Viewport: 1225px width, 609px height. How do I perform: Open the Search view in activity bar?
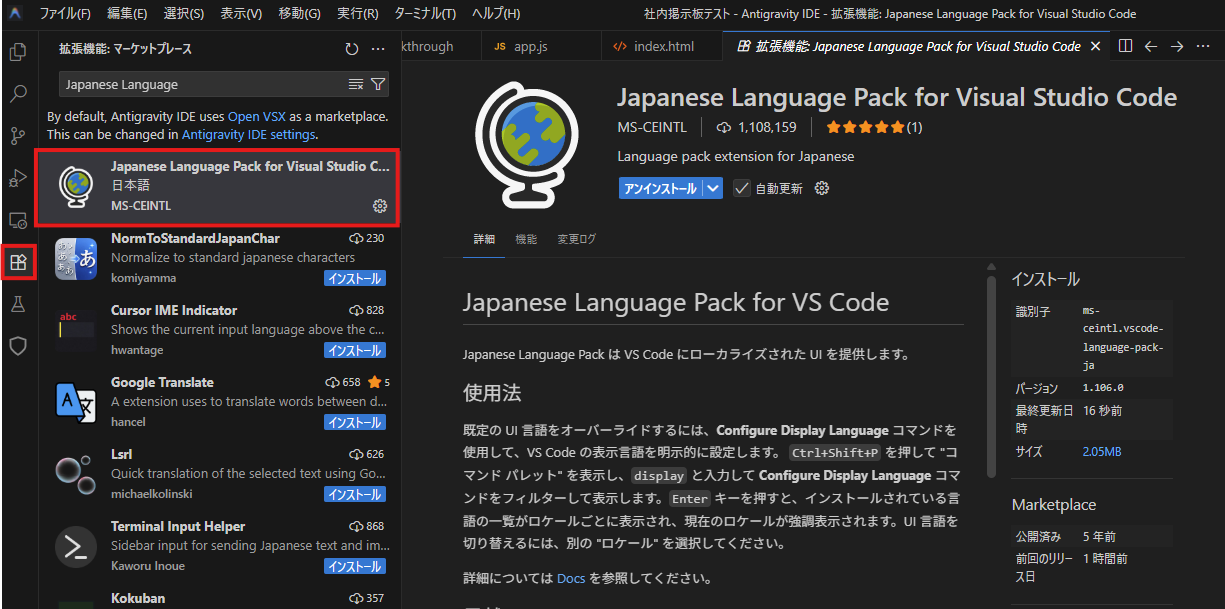(x=17, y=94)
